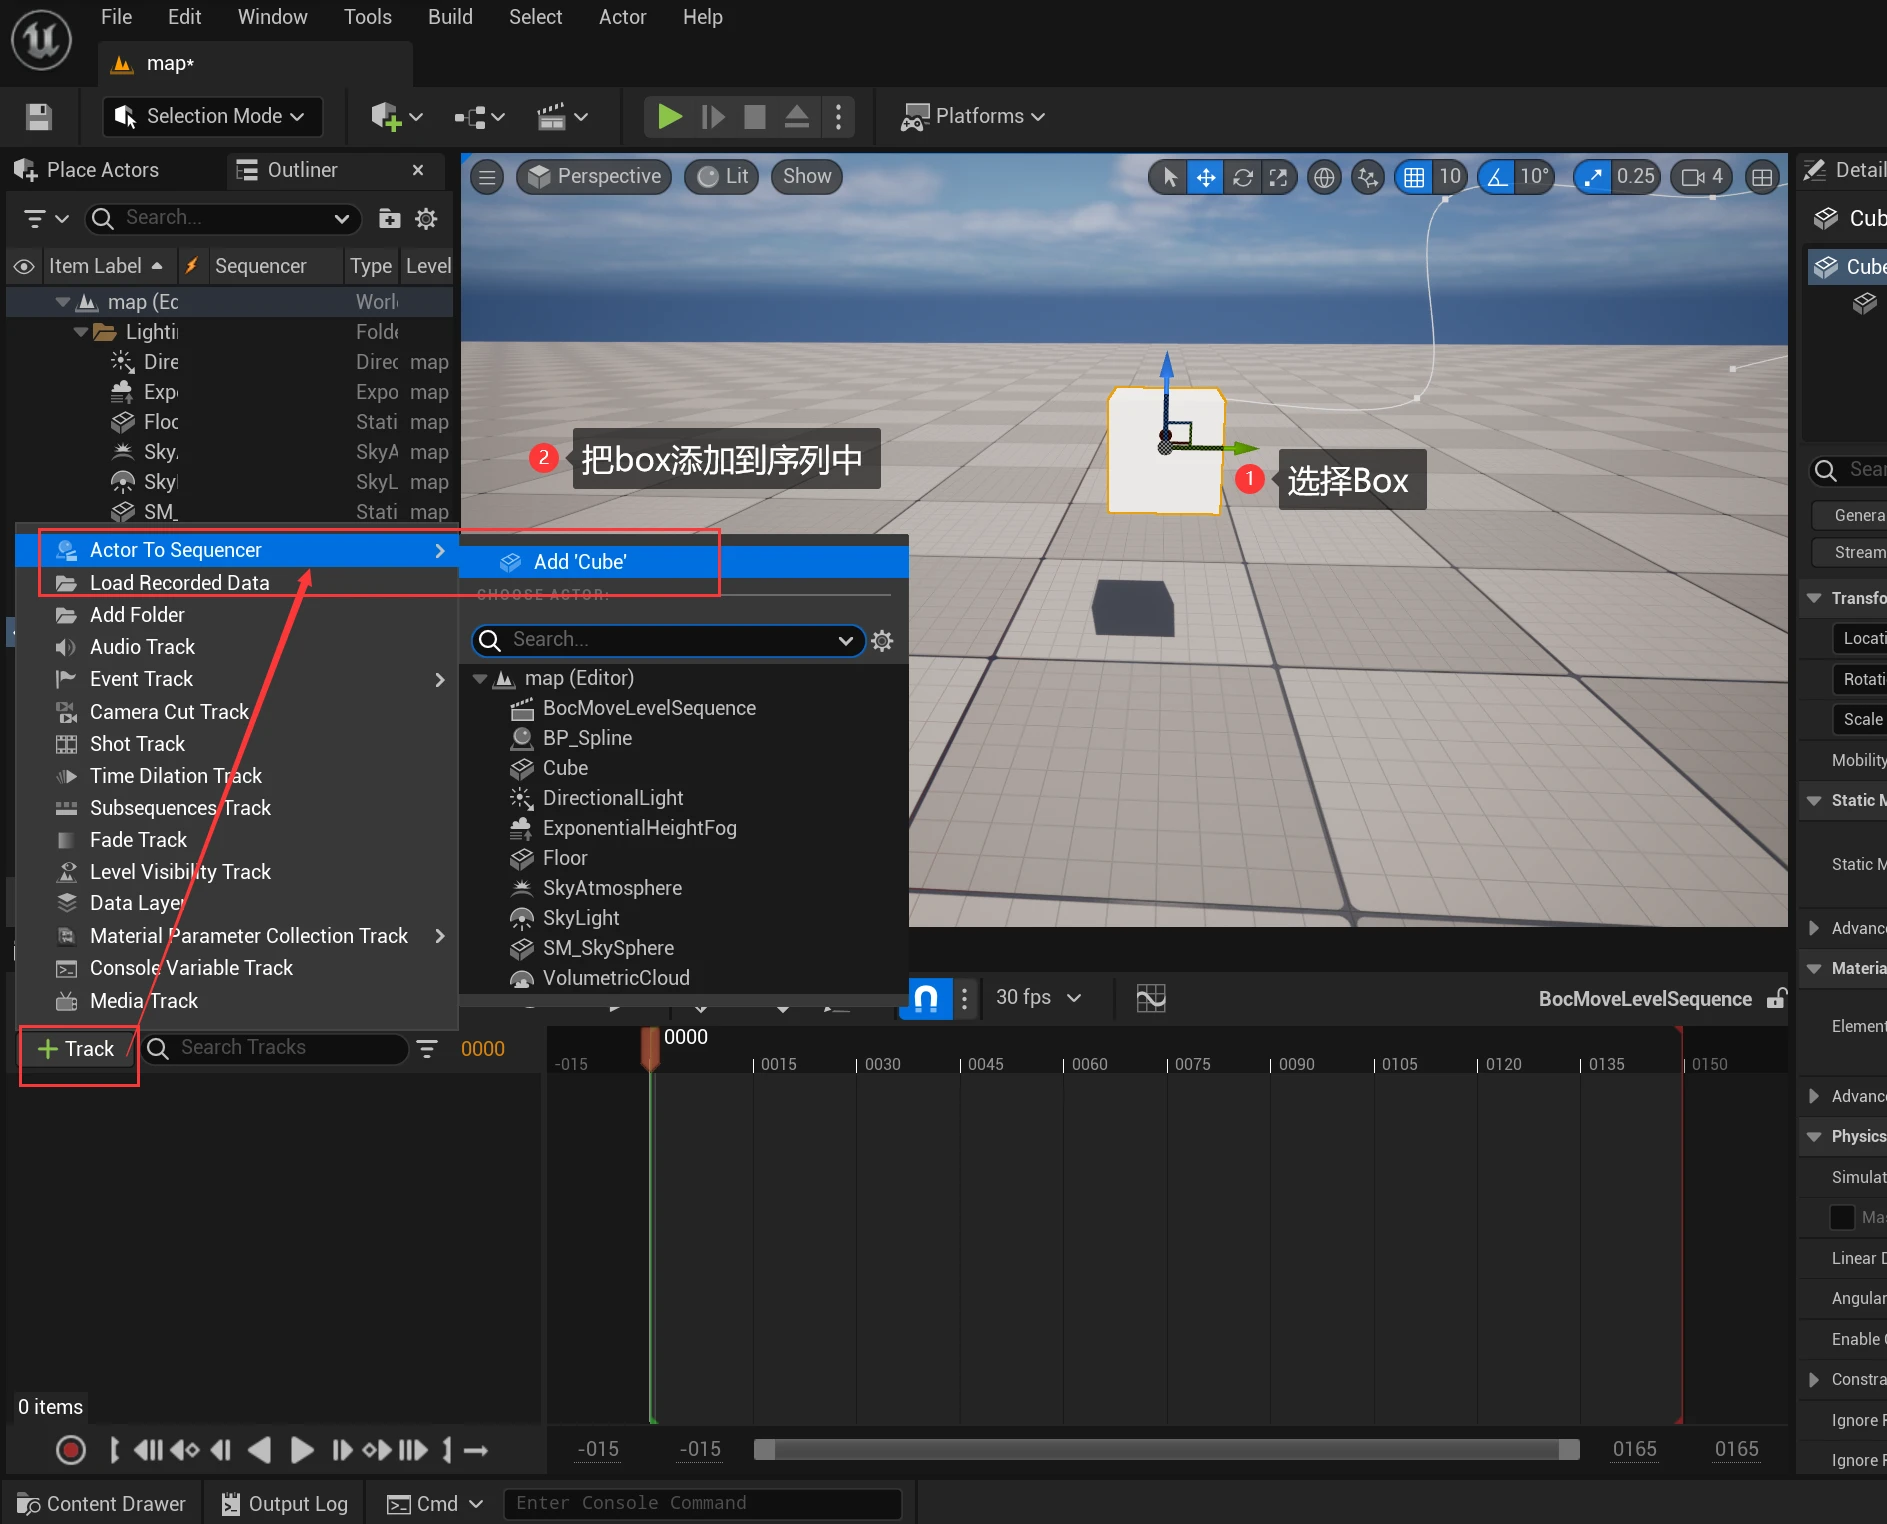The height and width of the screenshot is (1524, 1887).
Task: Activate the scale transform gizmo tool
Action: coord(1278,177)
